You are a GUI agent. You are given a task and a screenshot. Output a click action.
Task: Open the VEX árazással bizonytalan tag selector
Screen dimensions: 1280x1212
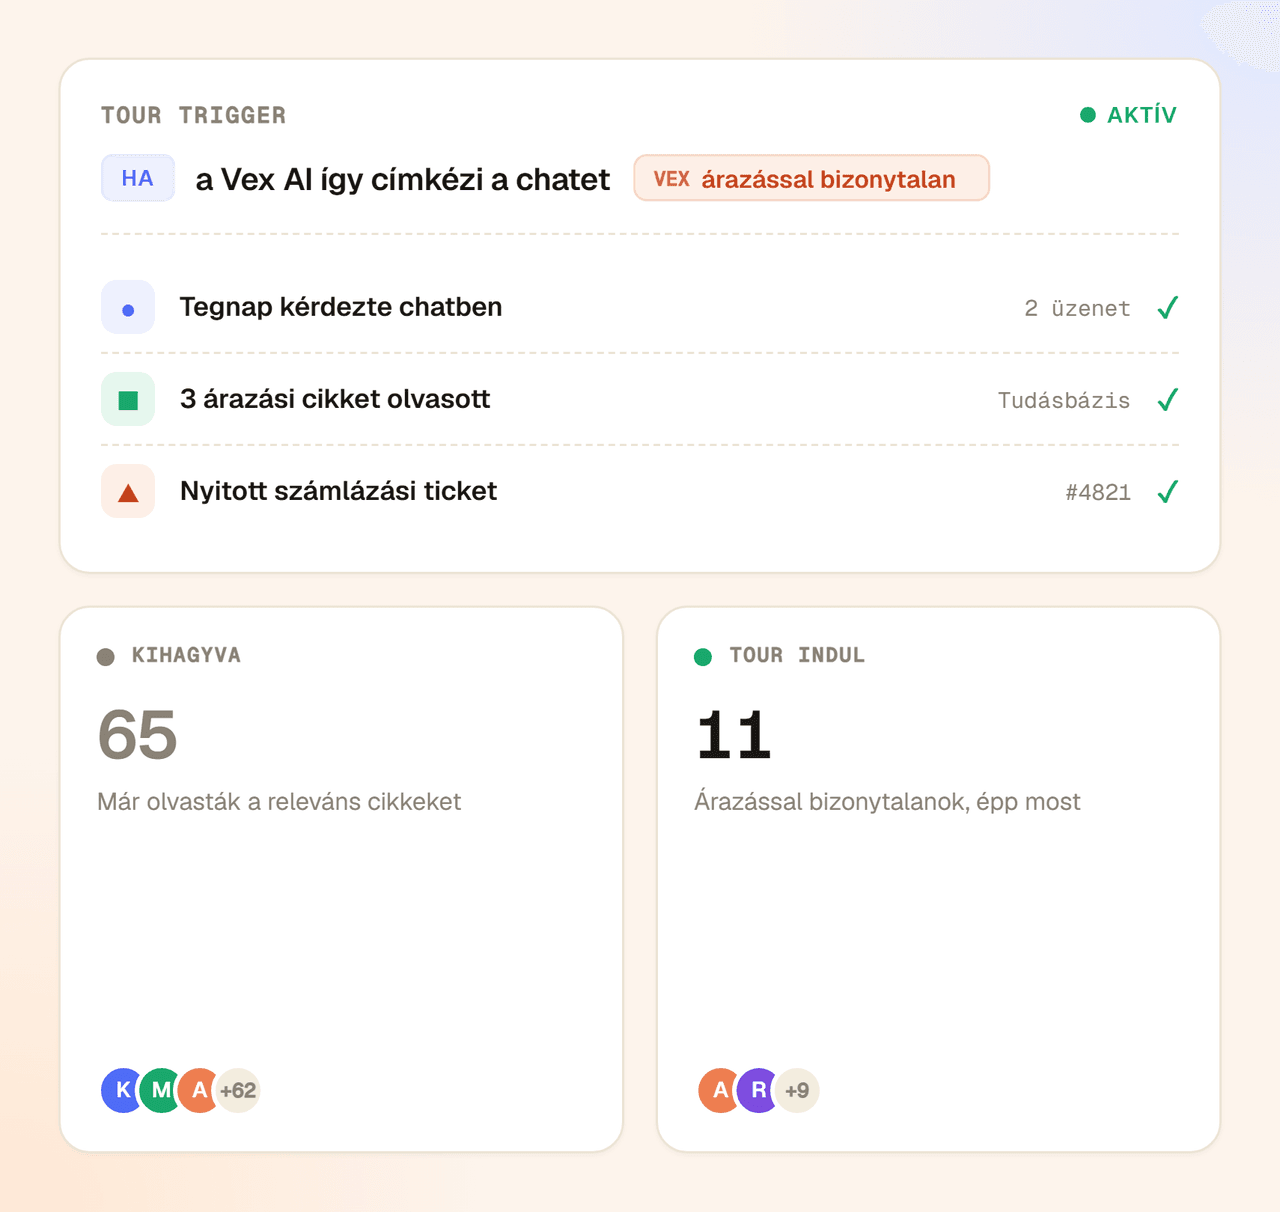(811, 178)
